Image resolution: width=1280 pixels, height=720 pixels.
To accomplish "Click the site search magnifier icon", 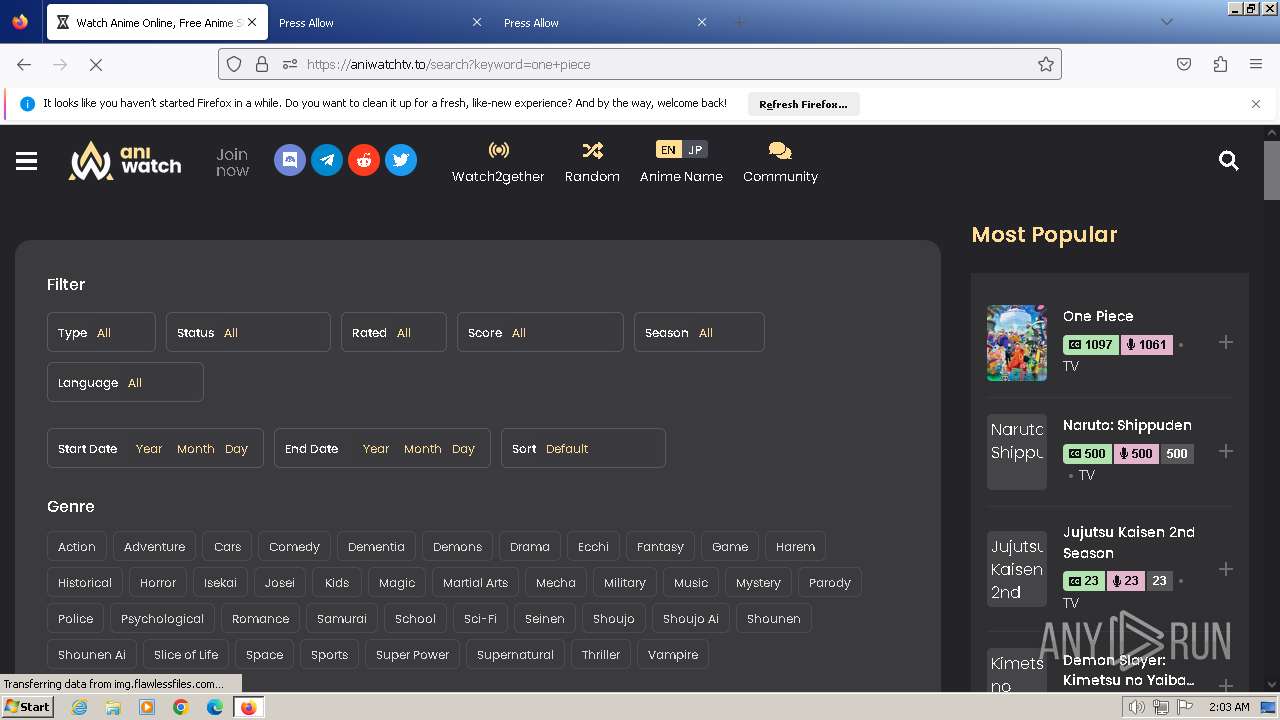I will point(1229,160).
